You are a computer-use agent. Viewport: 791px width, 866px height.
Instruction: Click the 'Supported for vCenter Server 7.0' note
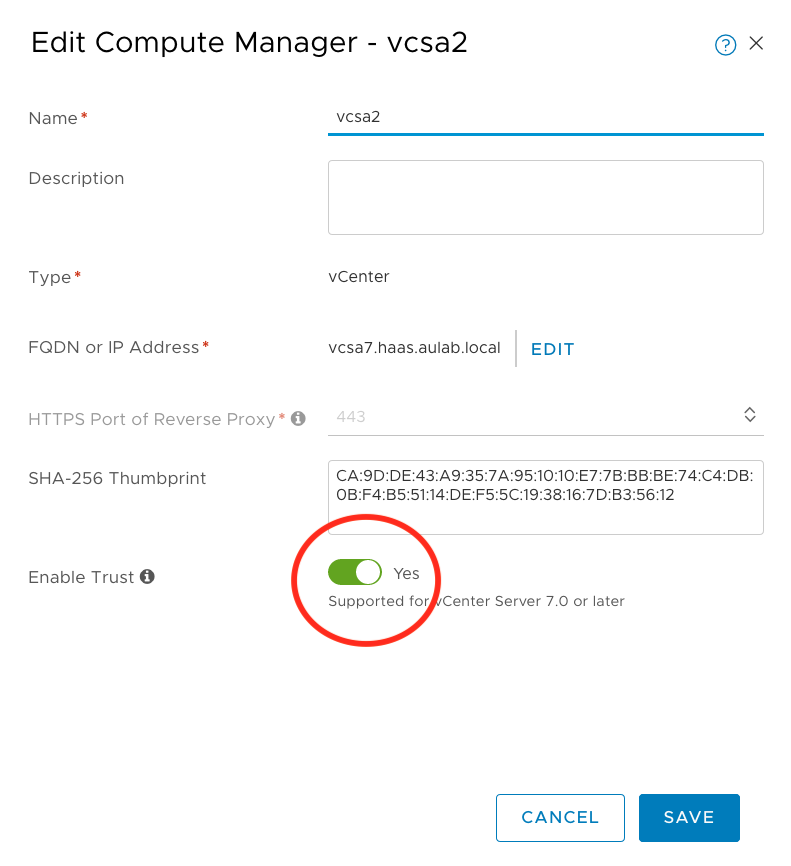point(476,602)
